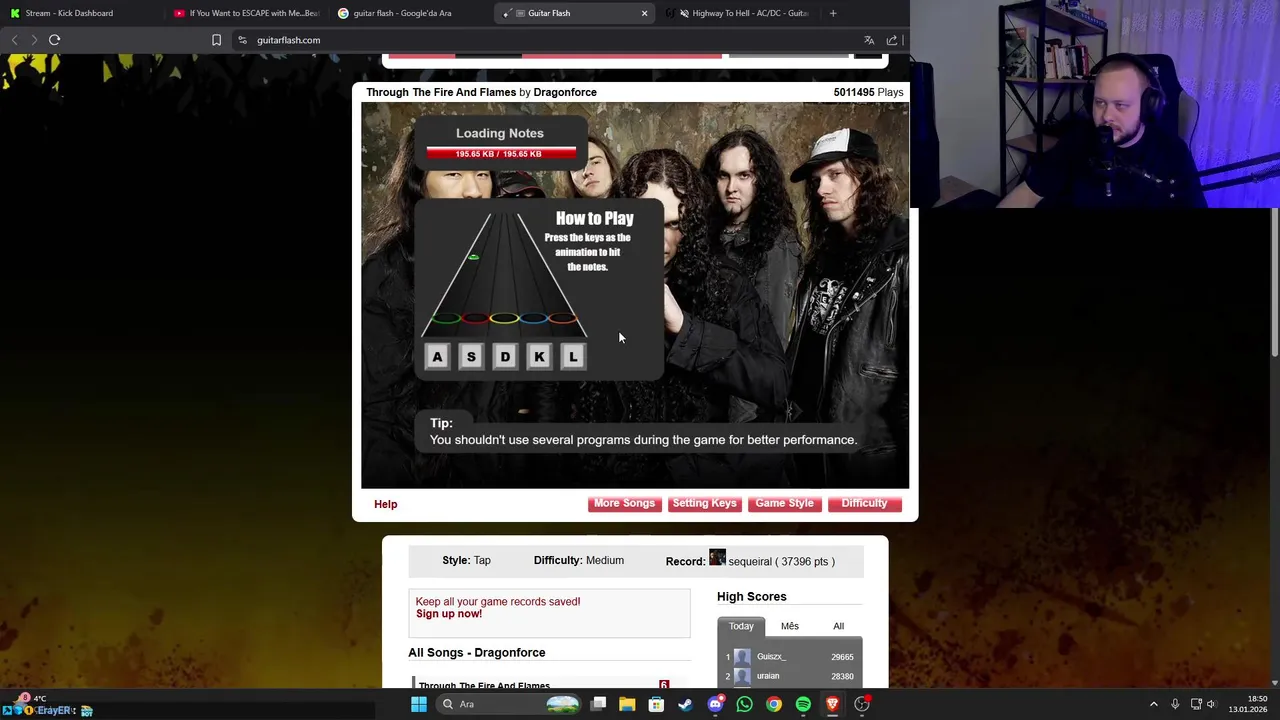The width and height of the screenshot is (1280, 720).
Task: Click the S key tile
Action: coord(471,357)
